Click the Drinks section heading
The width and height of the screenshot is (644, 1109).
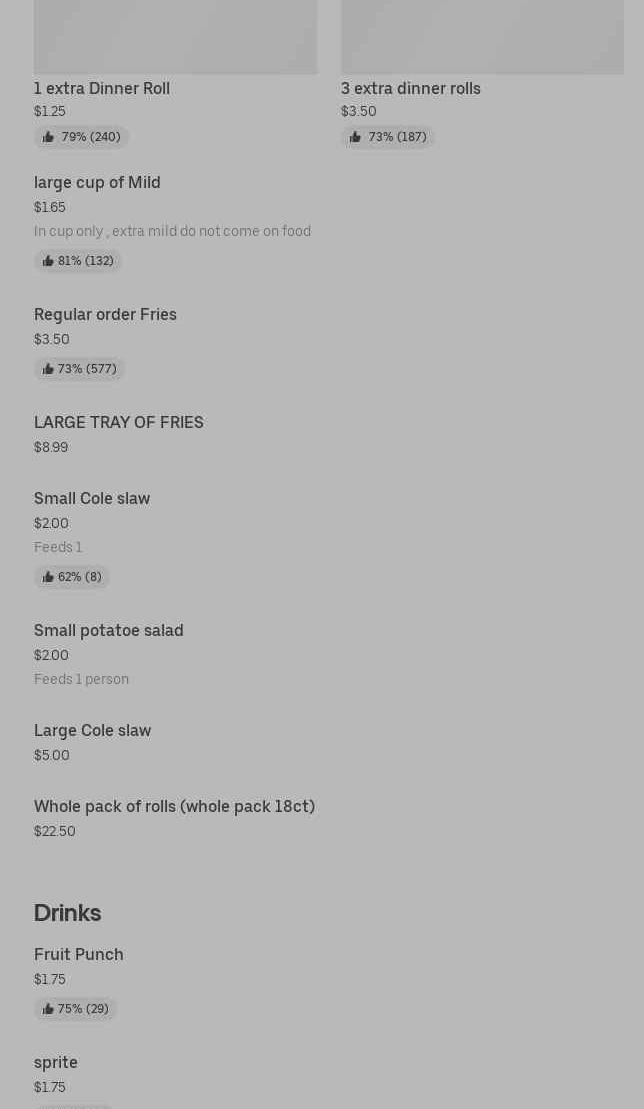coord(67,912)
